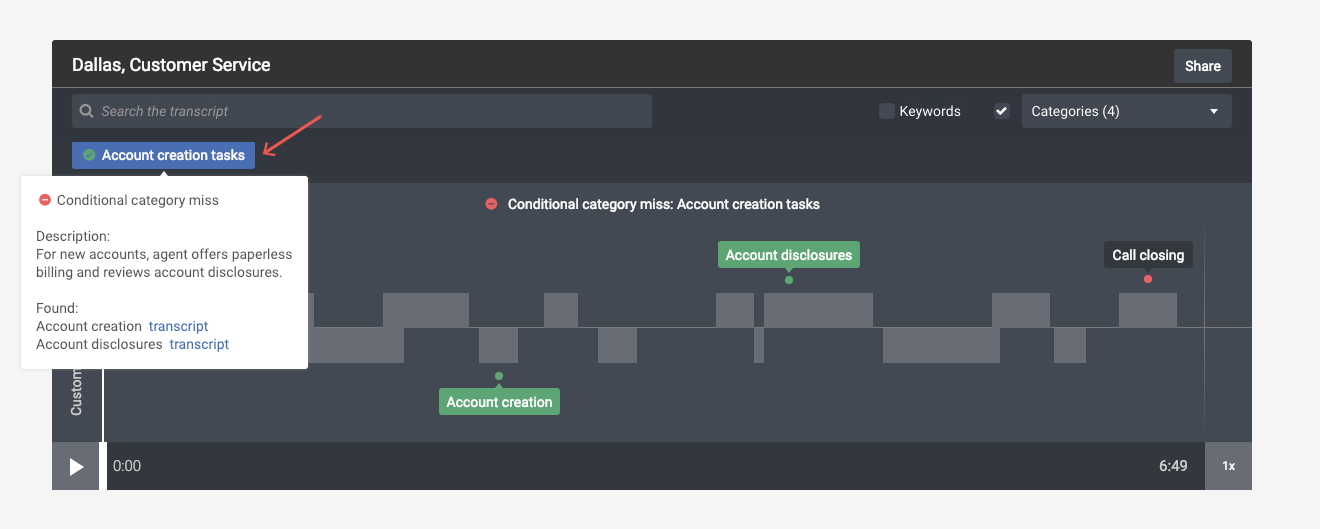Click the transcript search field
This screenshot has width=1320, height=529.
tap(370, 111)
